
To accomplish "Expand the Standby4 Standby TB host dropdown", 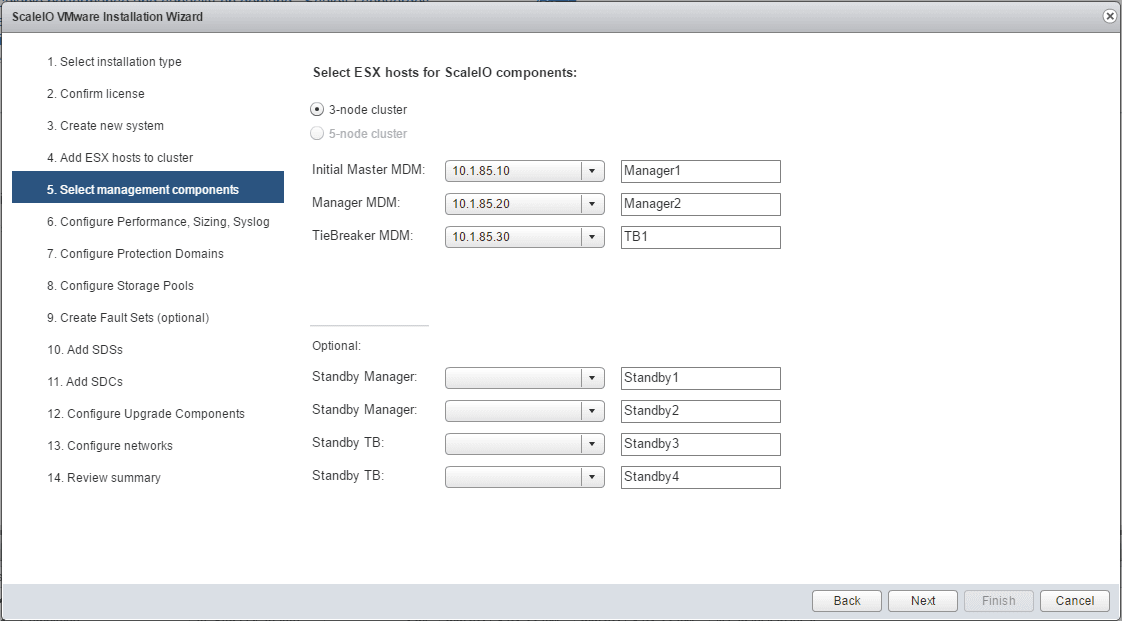I will [x=525, y=476].
